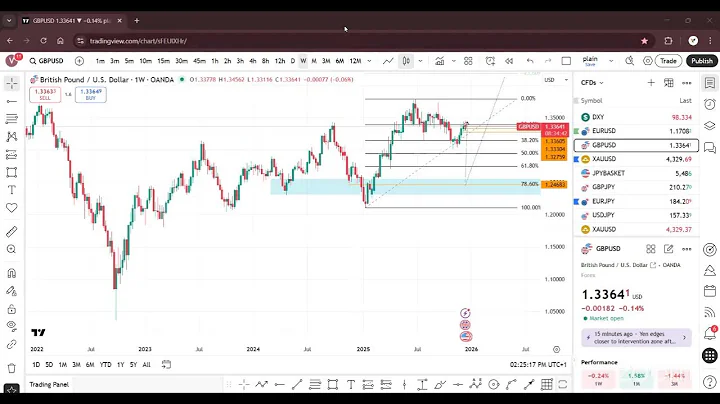Image resolution: width=720 pixels, height=404 pixels.
Task: Add a symbol to the watchlist
Action: [x=651, y=83]
